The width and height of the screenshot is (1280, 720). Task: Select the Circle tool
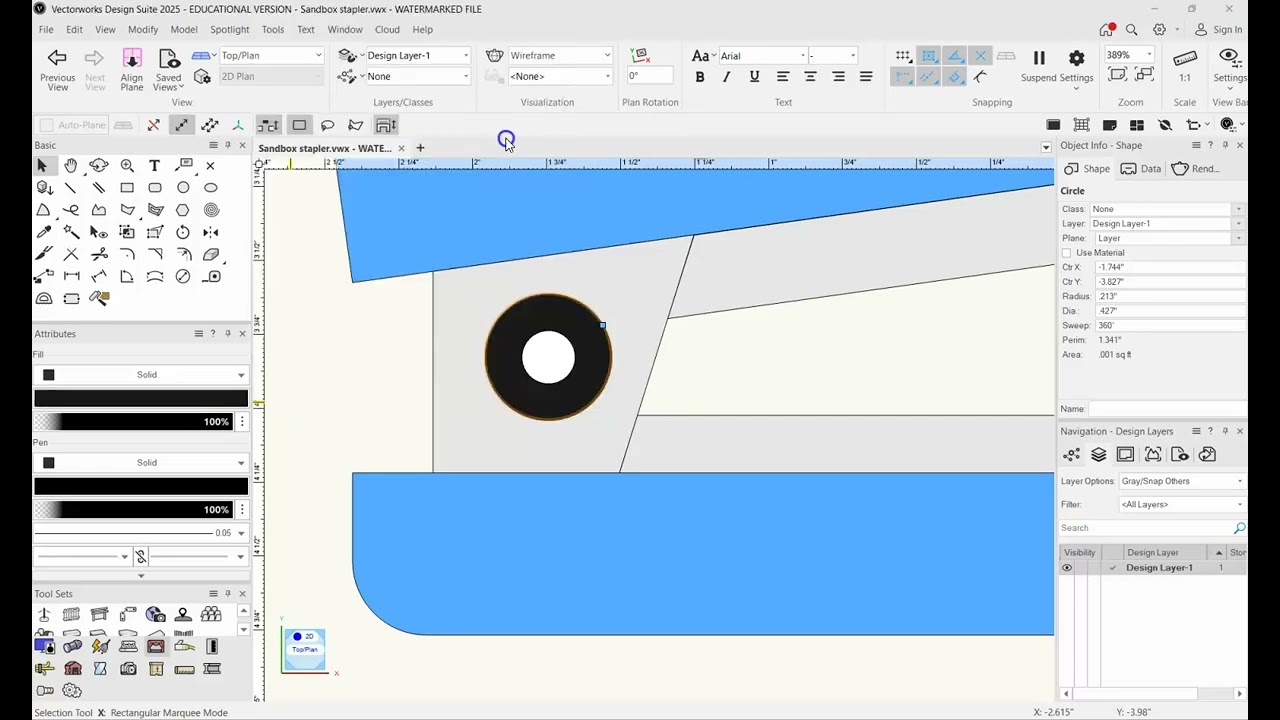click(x=183, y=188)
